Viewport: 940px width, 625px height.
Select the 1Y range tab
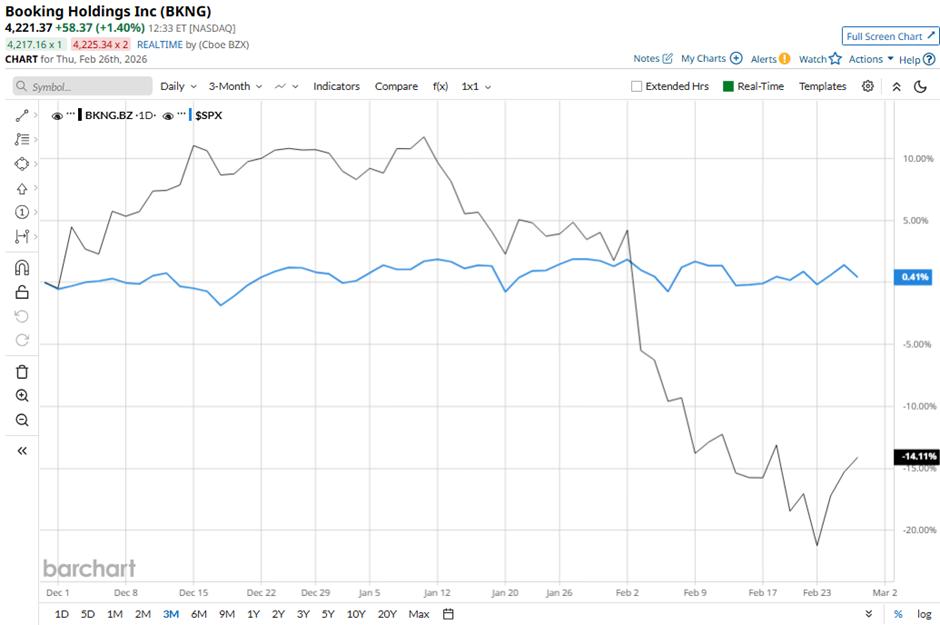tap(254, 614)
